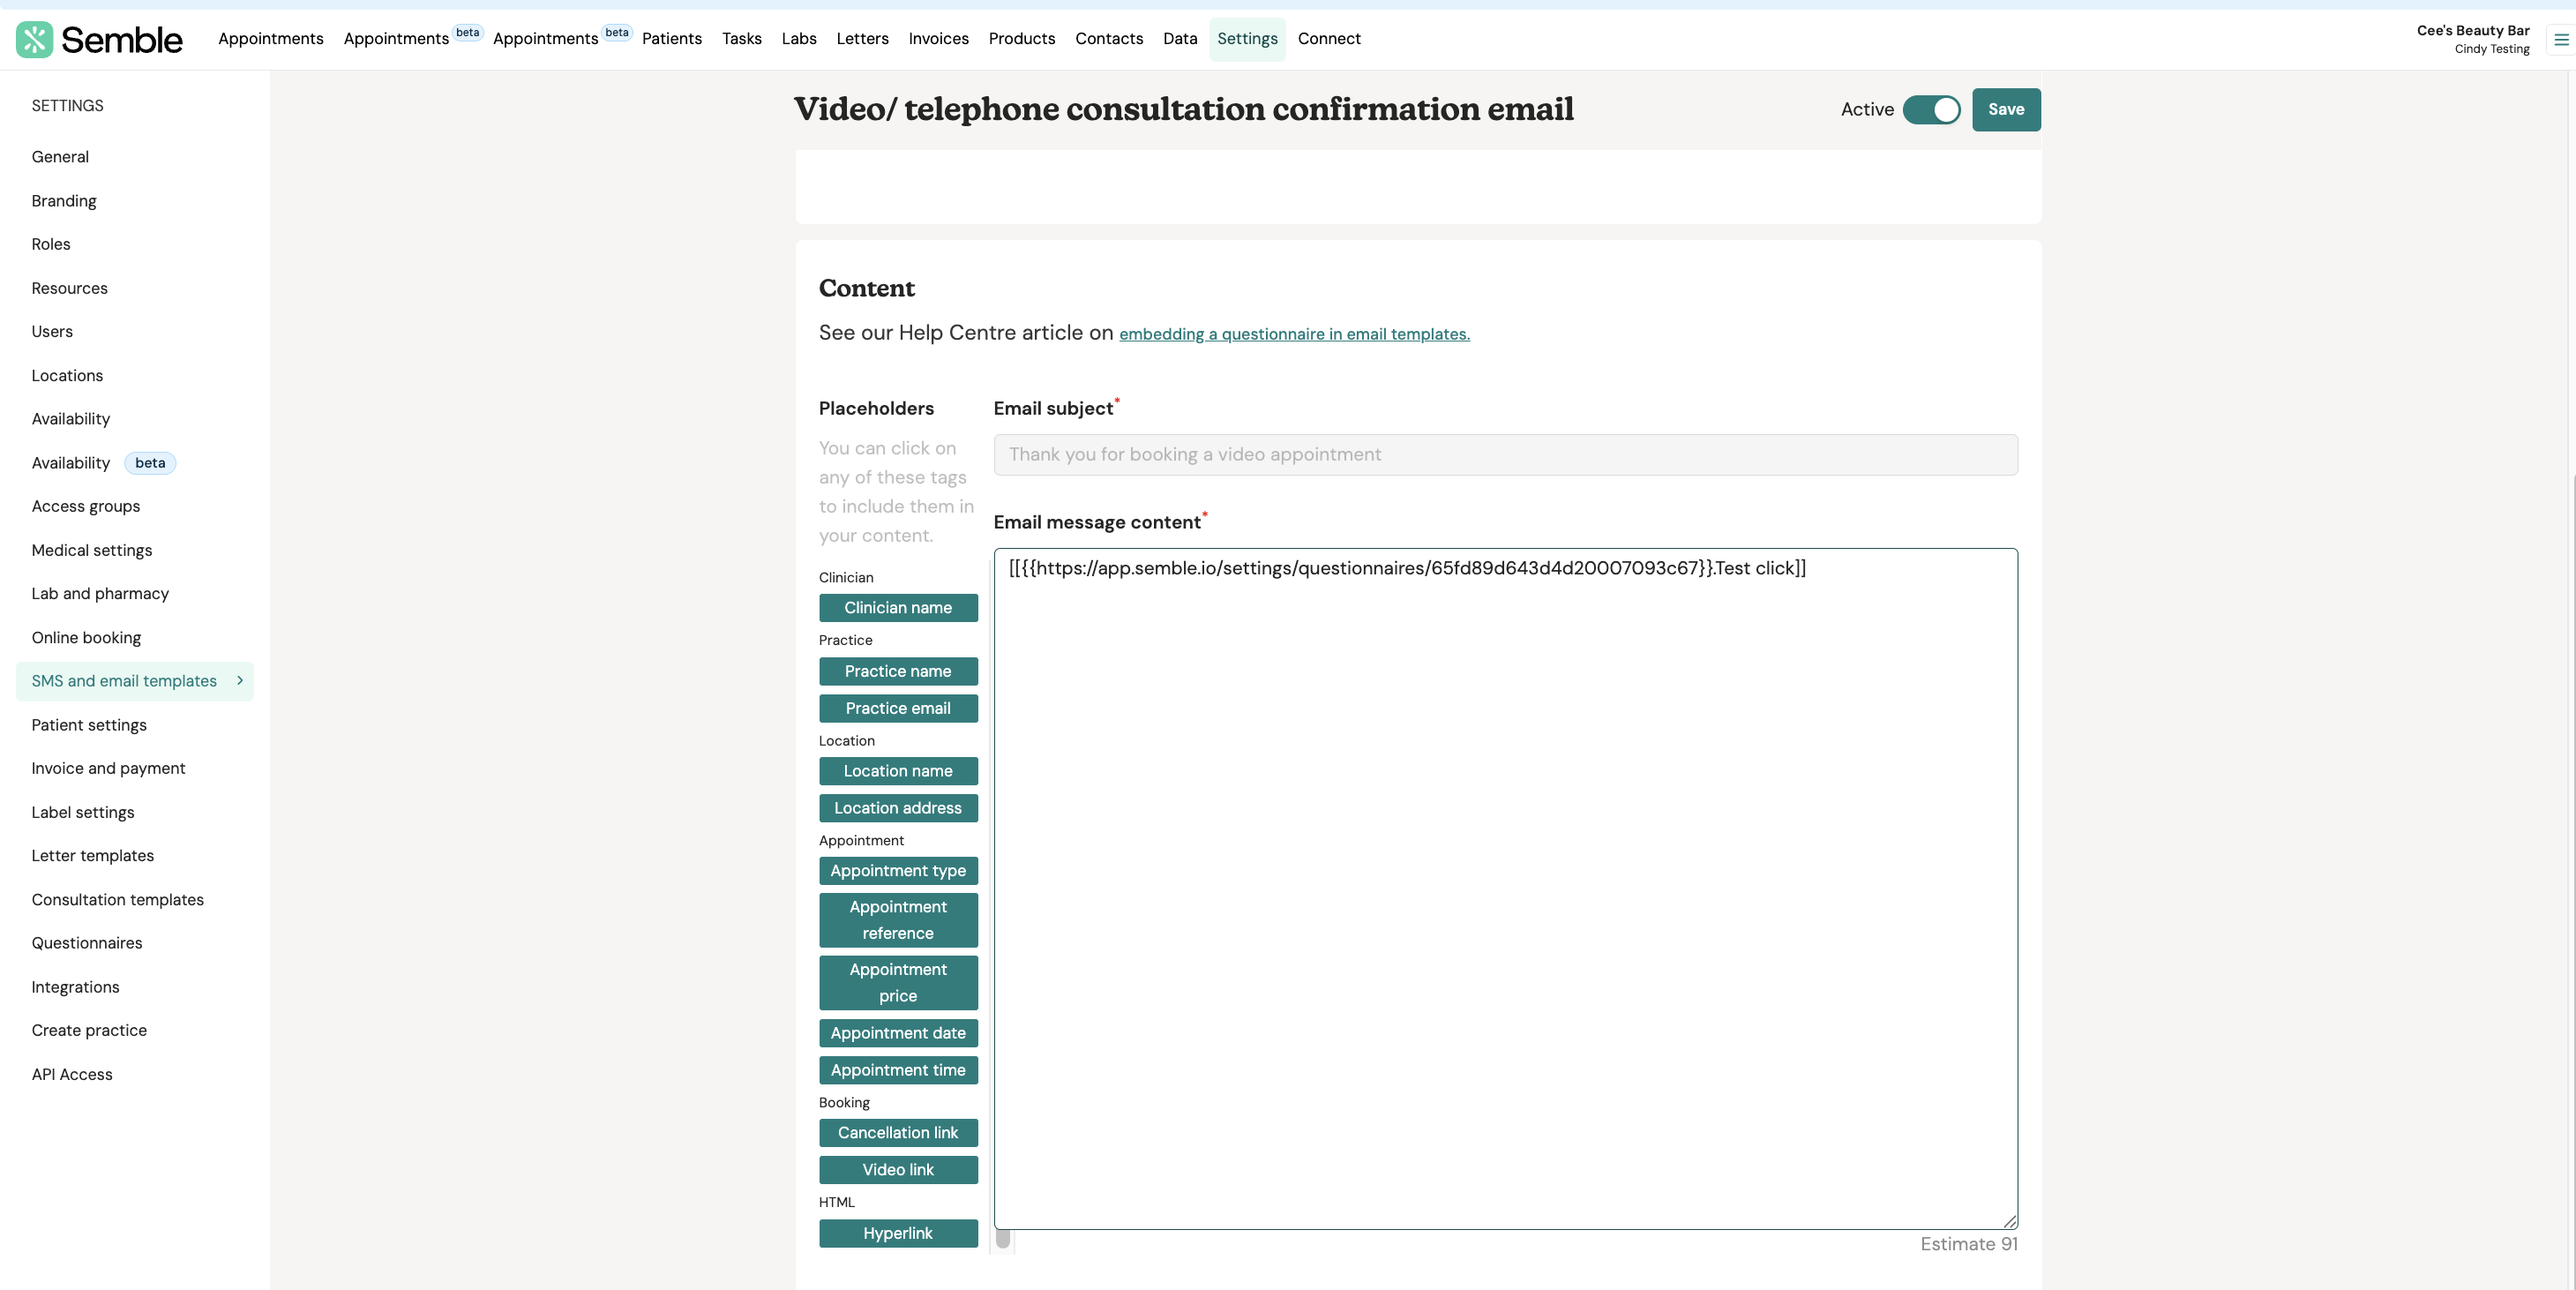Go to Tasks in top navigation
The width and height of the screenshot is (2576, 1290).
pyautogui.click(x=742, y=39)
